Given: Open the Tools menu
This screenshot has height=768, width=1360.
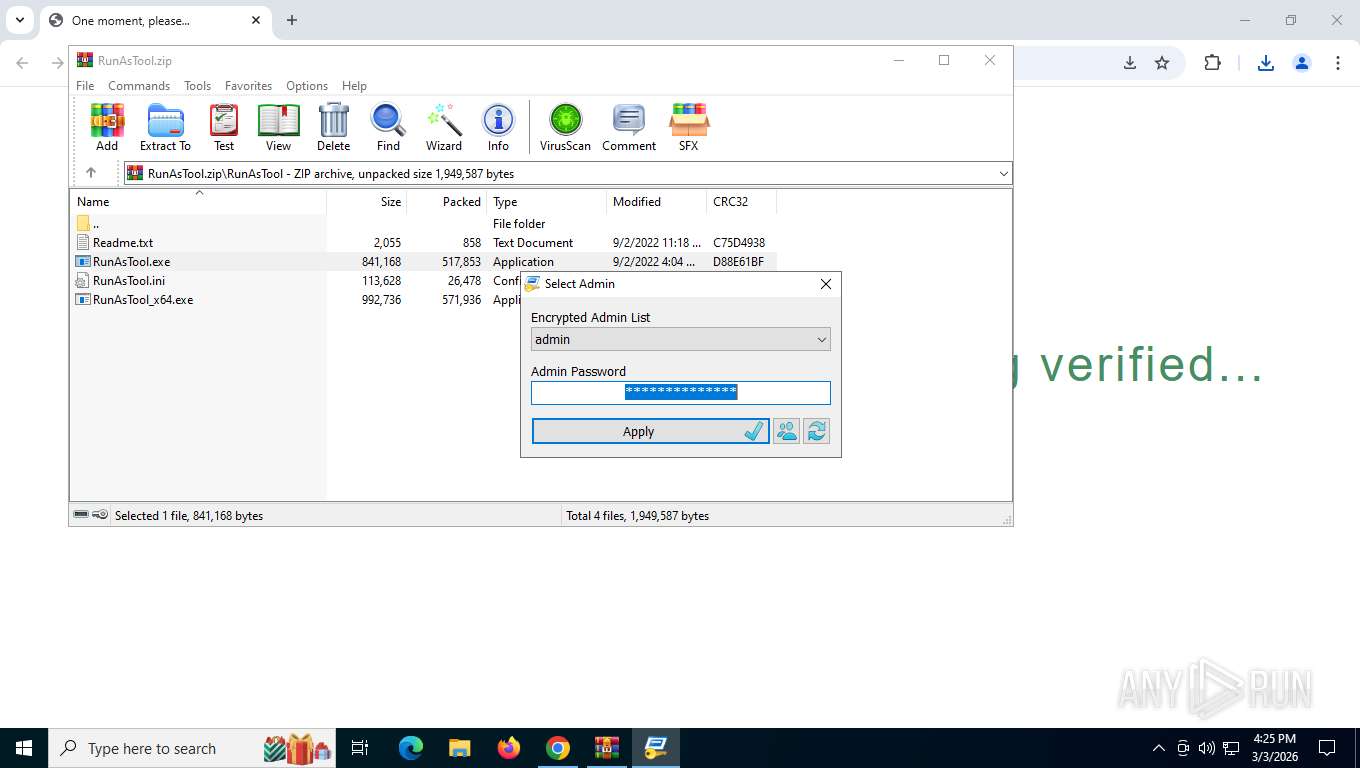Looking at the screenshot, I should point(197,86).
